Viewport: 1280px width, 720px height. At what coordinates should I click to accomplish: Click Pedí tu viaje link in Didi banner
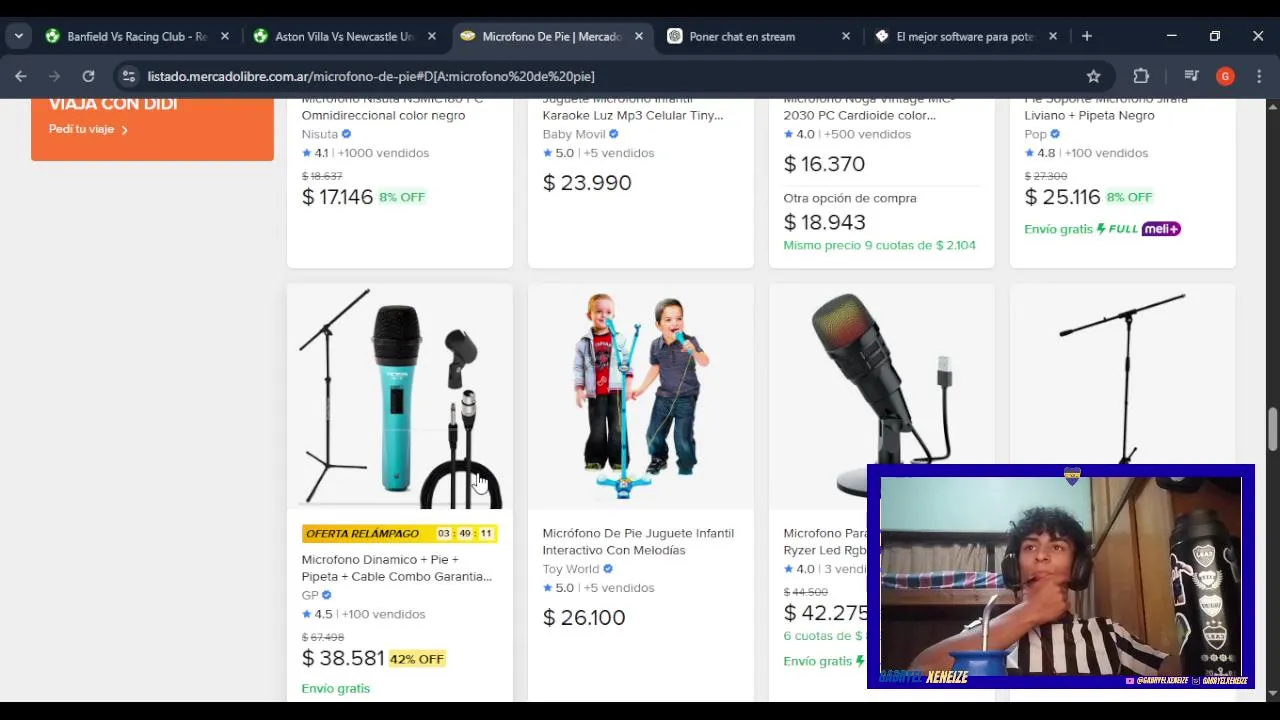88,129
